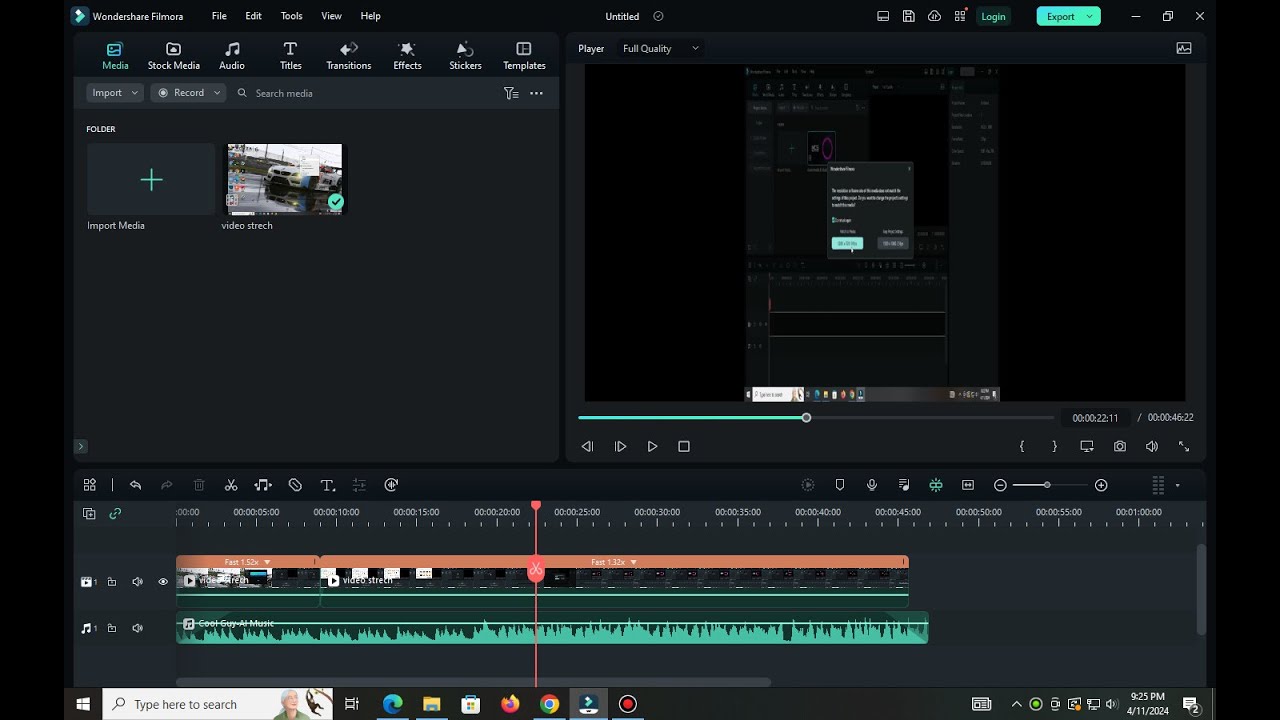Image resolution: width=1280 pixels, height=720 pixels.
Task: Add a marker with the shield icon
Action: tap(840, 485)
